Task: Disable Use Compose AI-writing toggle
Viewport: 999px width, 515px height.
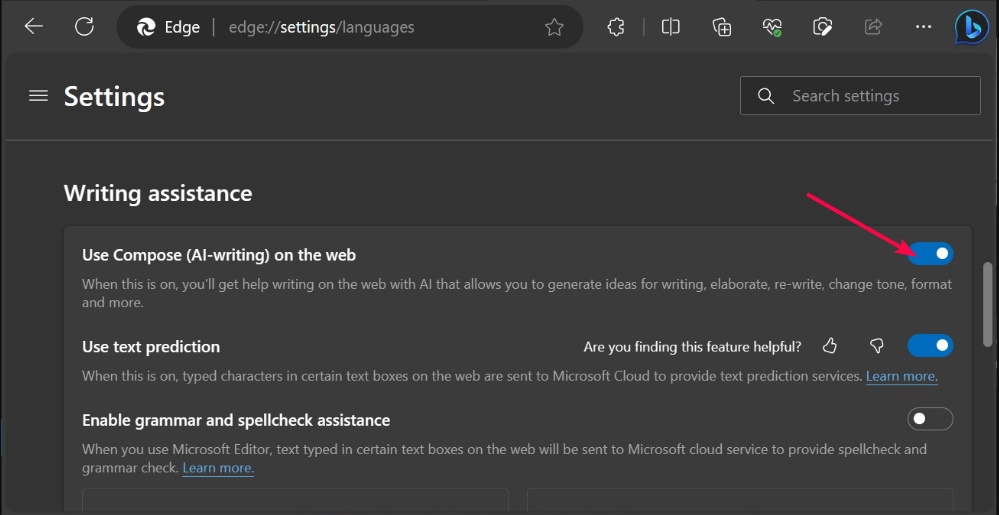Action: click(x=930, y=254)
